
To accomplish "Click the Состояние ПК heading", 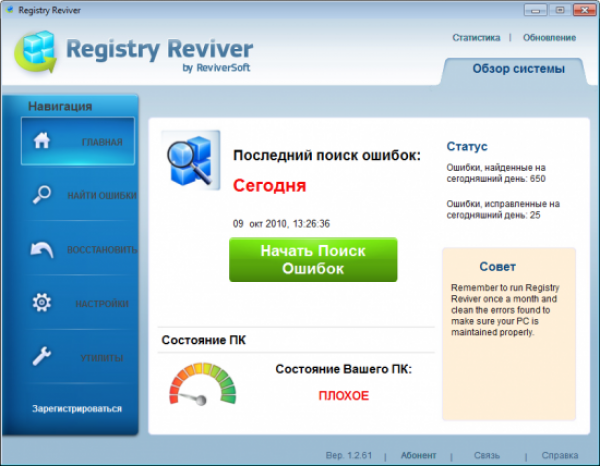I will pyautogui.click(x=203, y=340).
